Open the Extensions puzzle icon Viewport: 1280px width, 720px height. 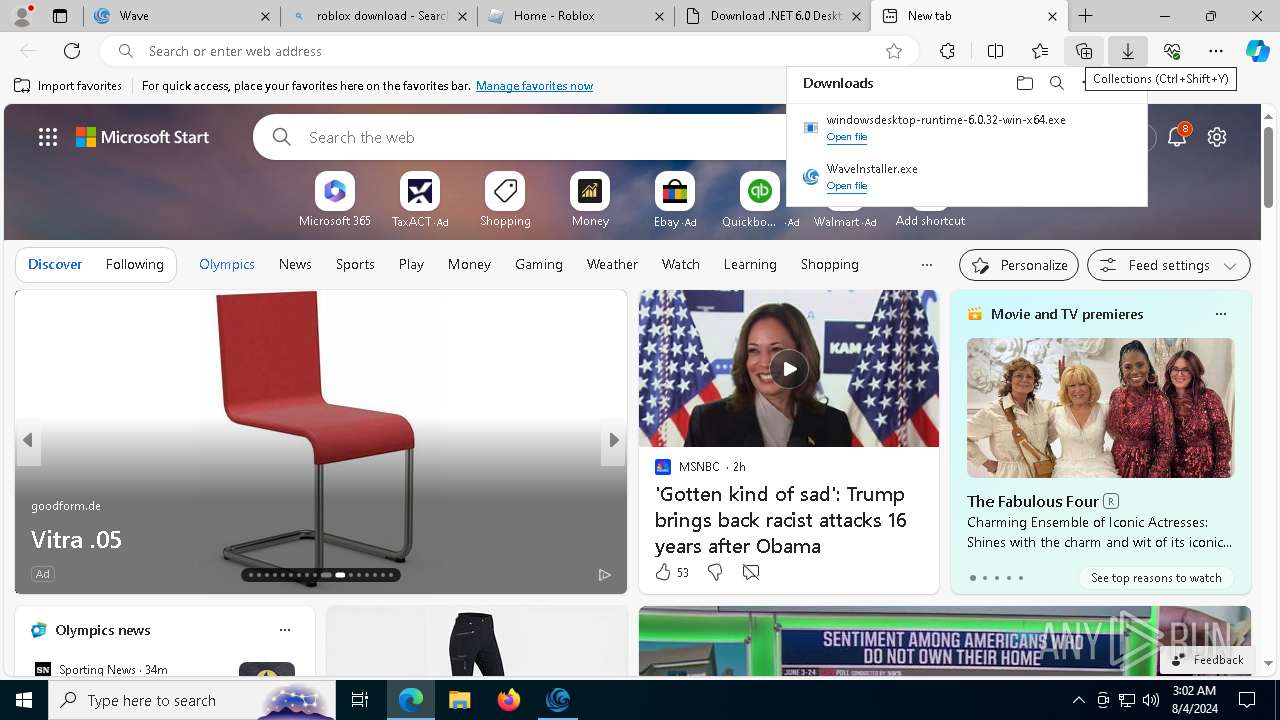948,51
